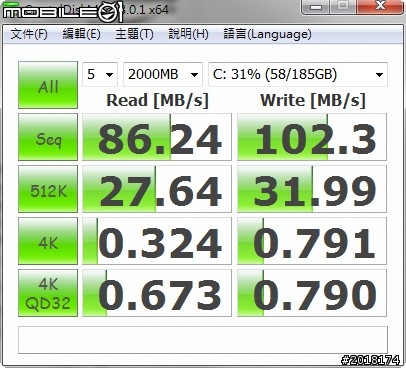Click the empty comment field at bottom
This screenshot has width=406, height=368.
(203, 340)
